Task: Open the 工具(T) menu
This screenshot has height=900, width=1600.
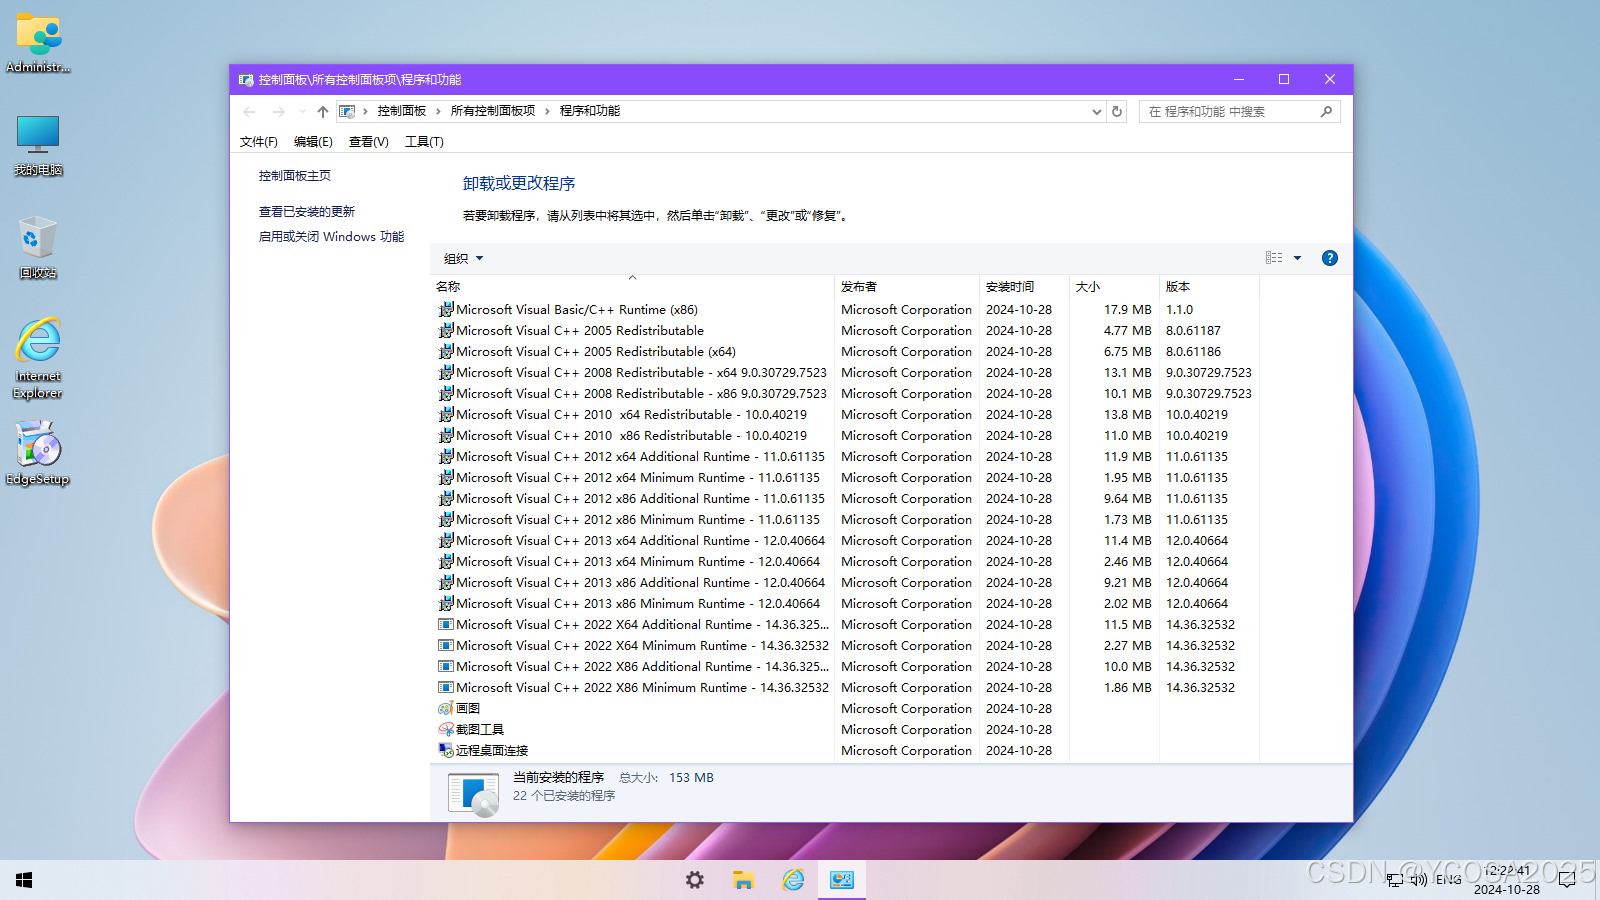Action: (424, 142)
